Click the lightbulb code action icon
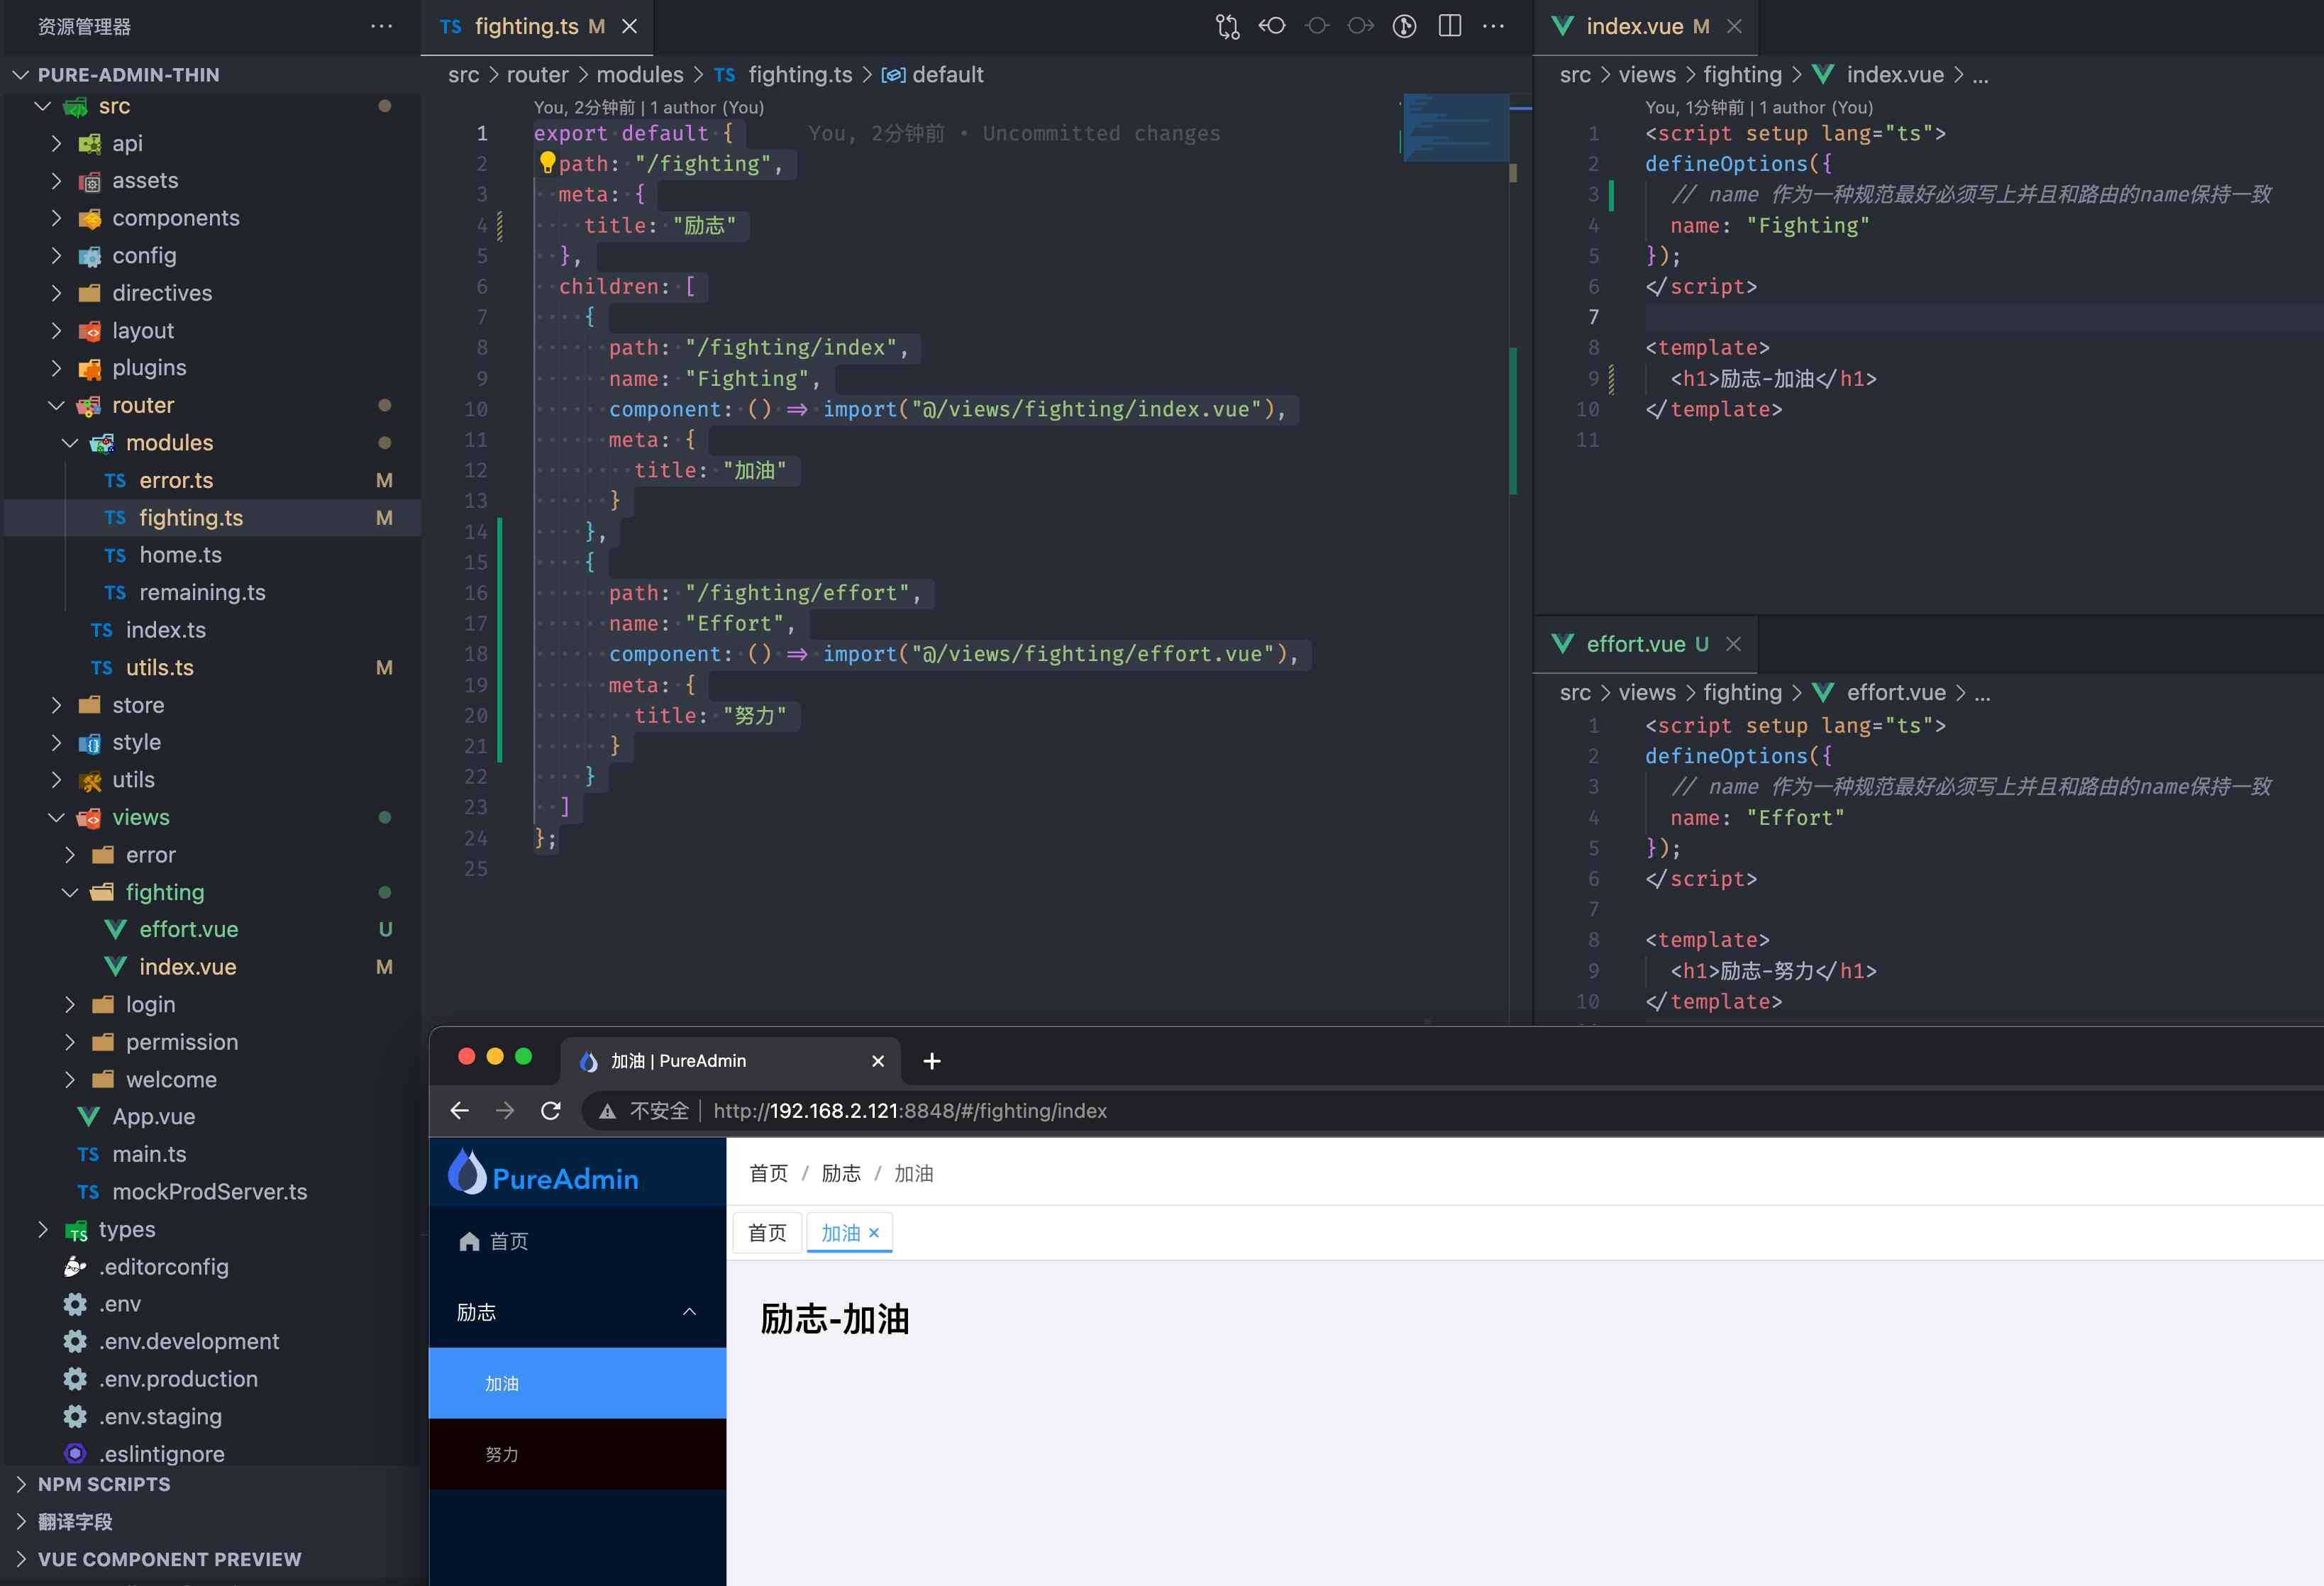2324x1586 pixels. (547, 162)
